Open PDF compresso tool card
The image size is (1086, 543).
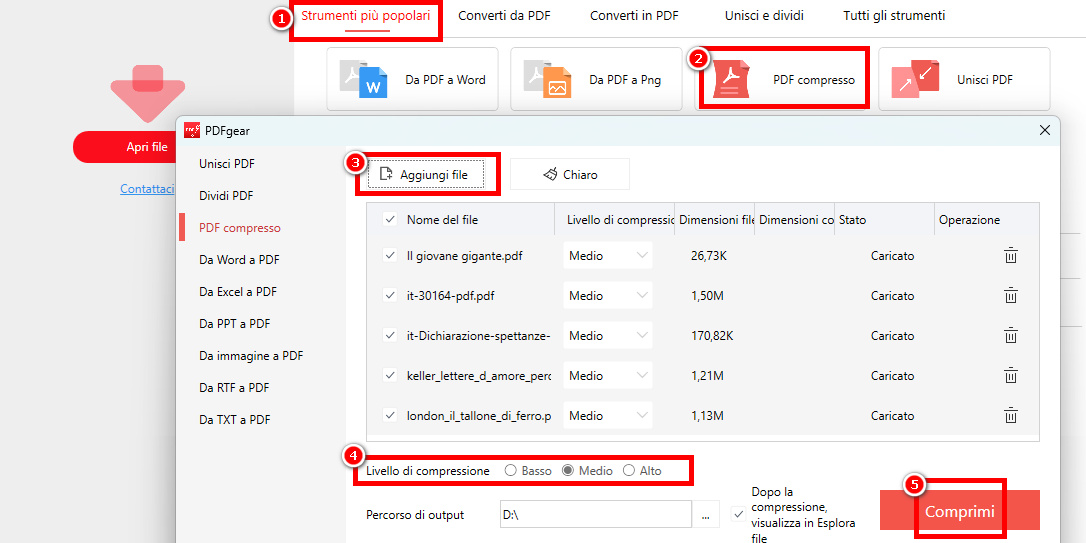781,79
